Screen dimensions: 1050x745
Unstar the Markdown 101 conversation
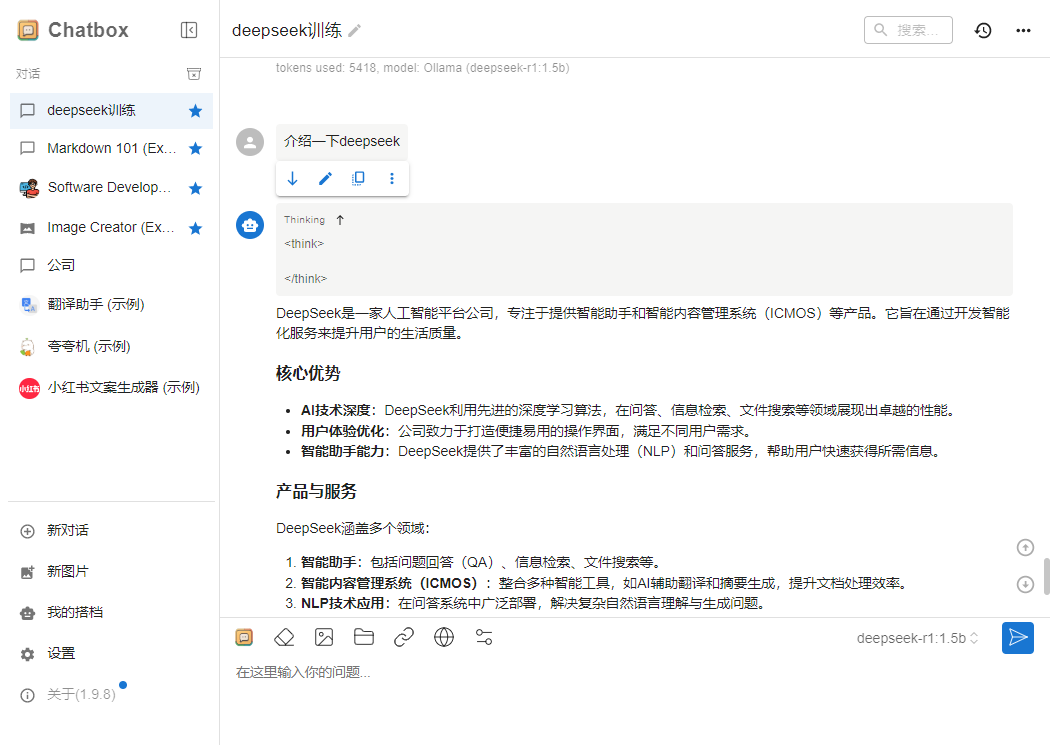[x=196, y=148]
